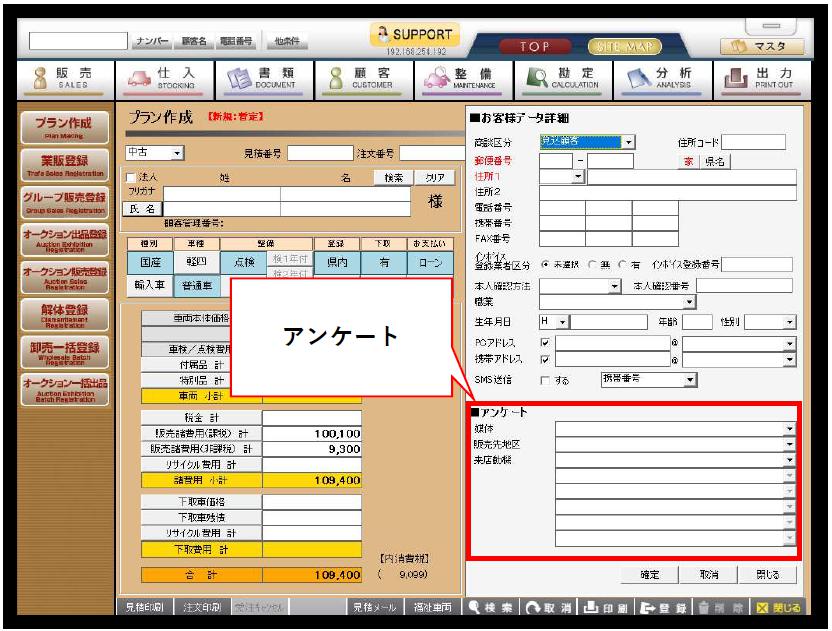The height and width of the screenshot is (631, 832).
Task: Click the 取消 cancel button in the customer panel
Action: 709,574
